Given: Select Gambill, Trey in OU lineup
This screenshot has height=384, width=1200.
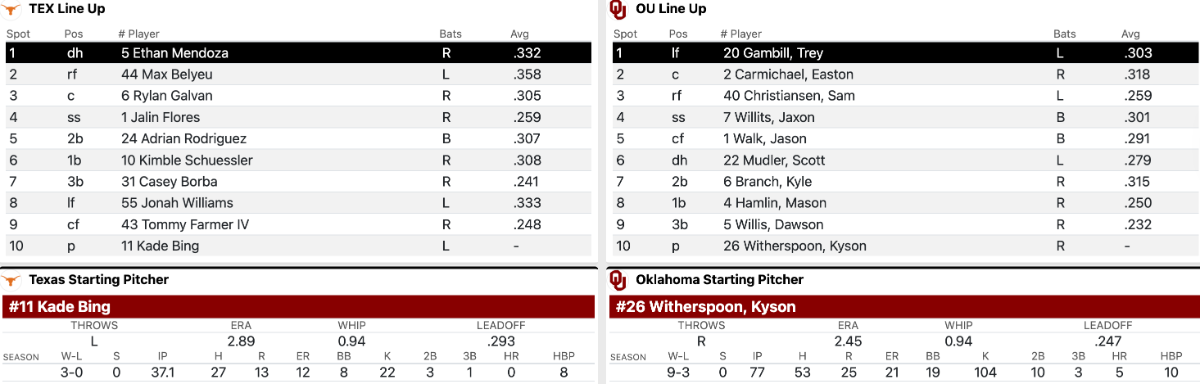Looking at the screenshot, I should 905,52.
